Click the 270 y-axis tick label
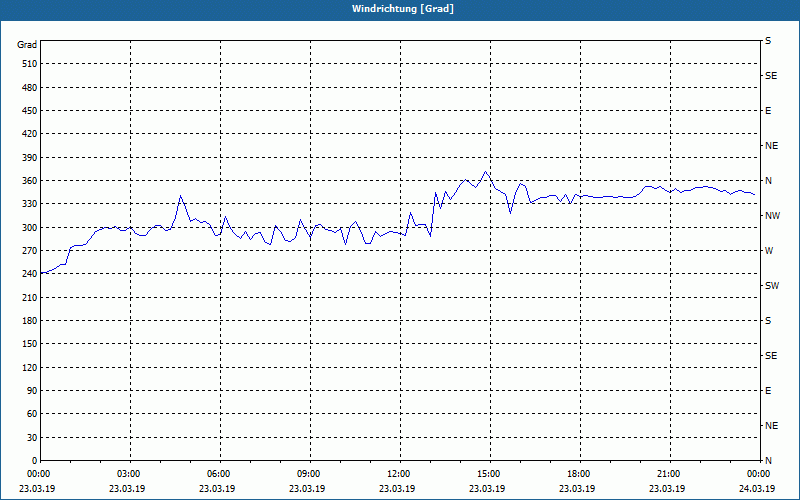The height and width of the screenshot is (500, 800). (30, 251)
